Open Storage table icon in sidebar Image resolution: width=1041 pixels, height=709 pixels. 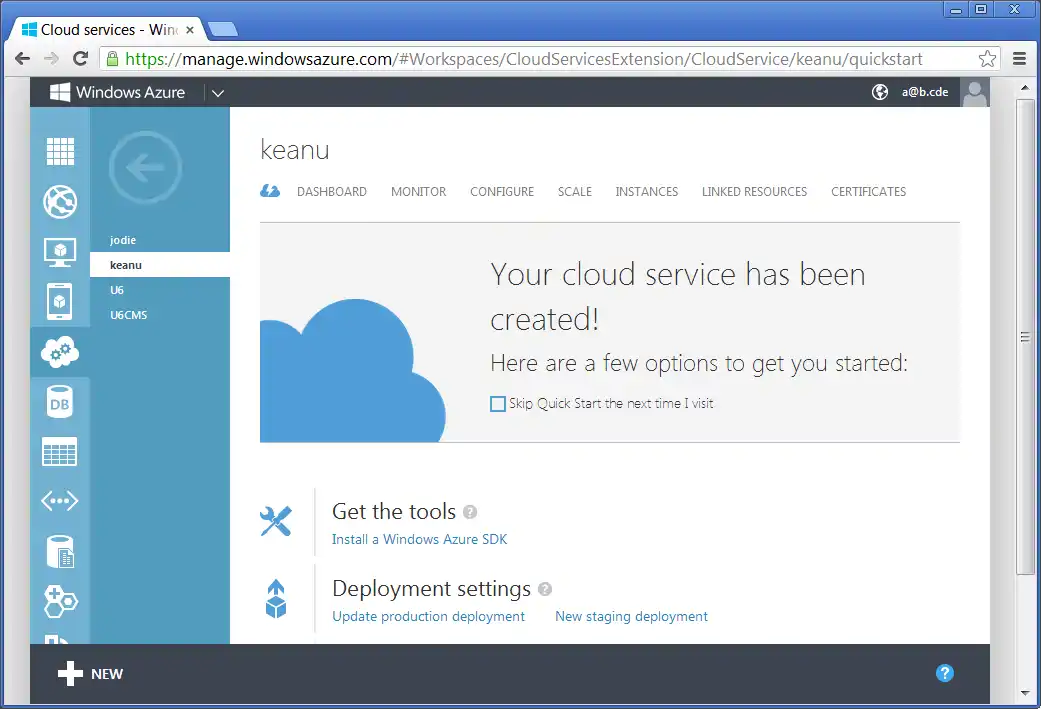[x=60, y=452]
